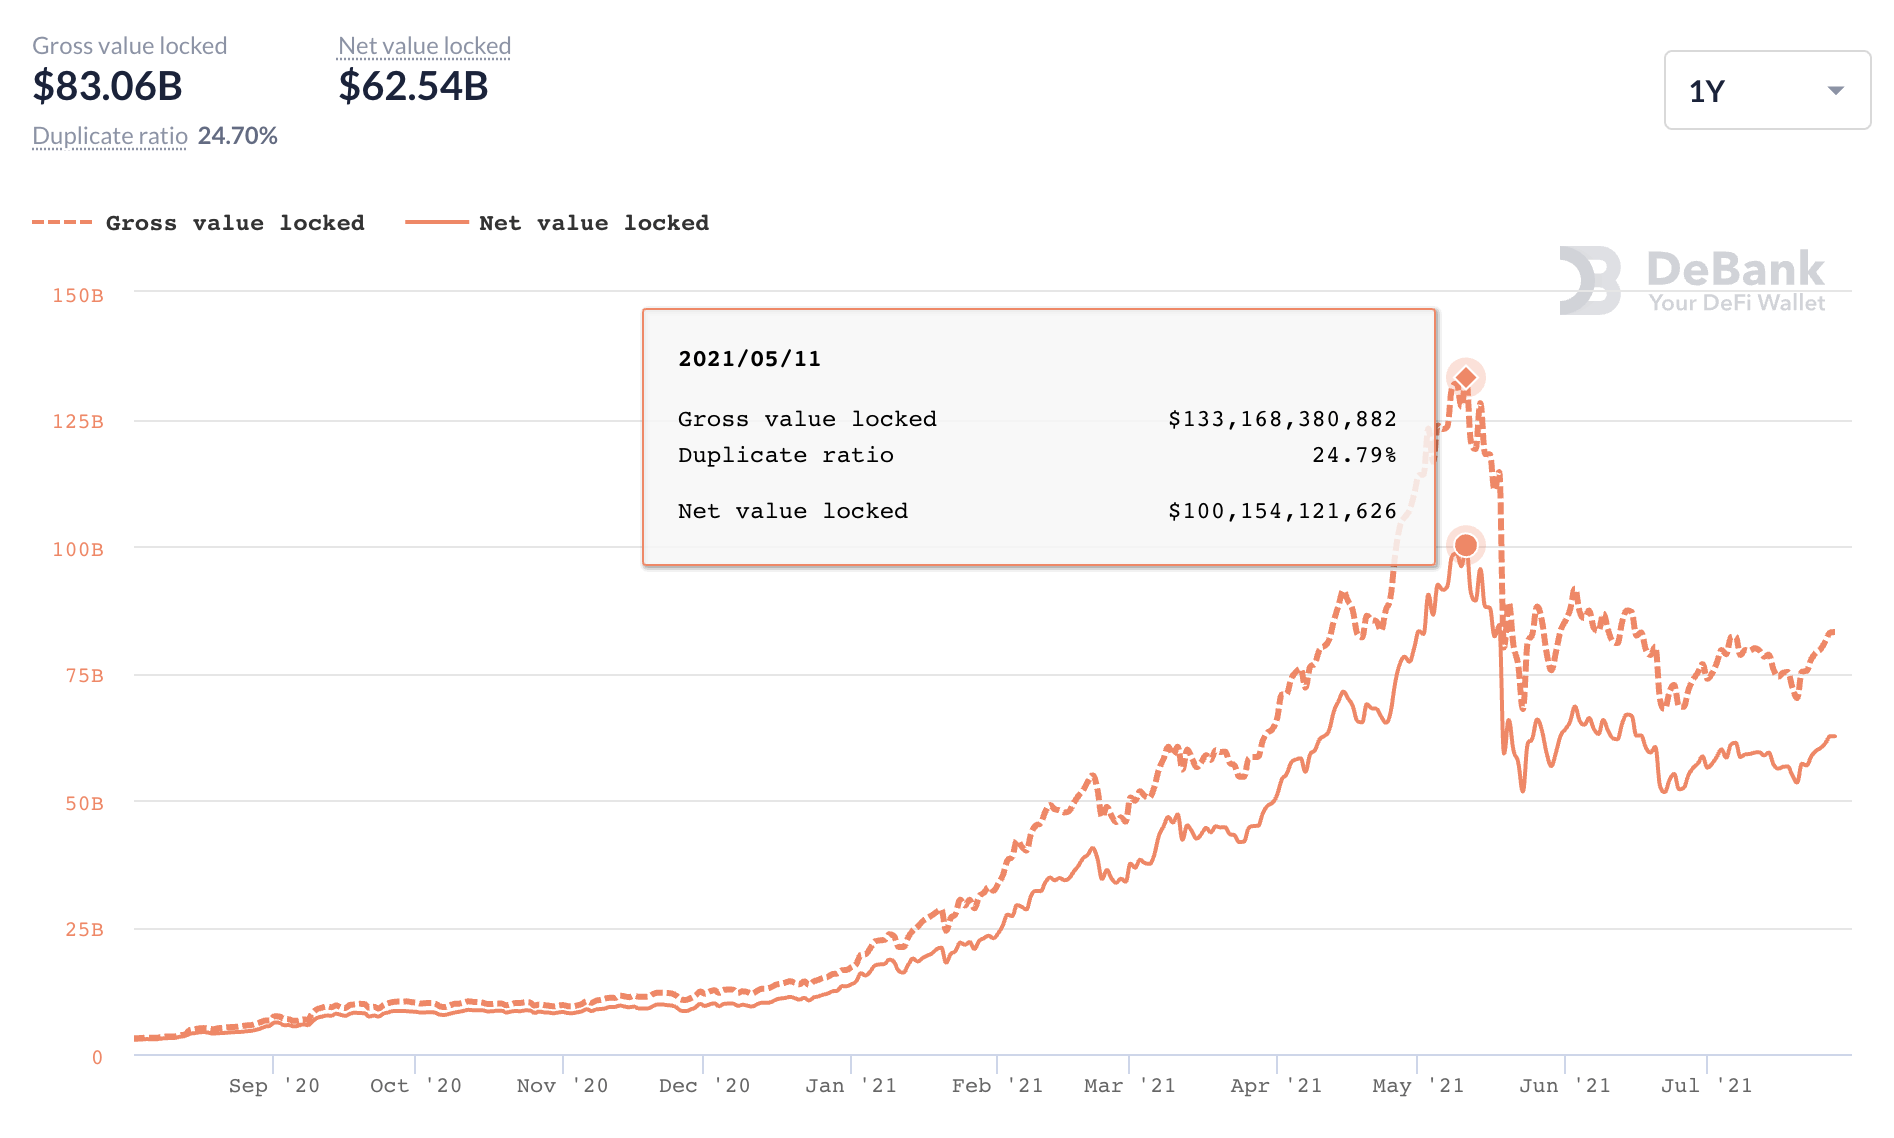Click the 150B y-axis label
Screen dimensions: 1894x1138
78,296
